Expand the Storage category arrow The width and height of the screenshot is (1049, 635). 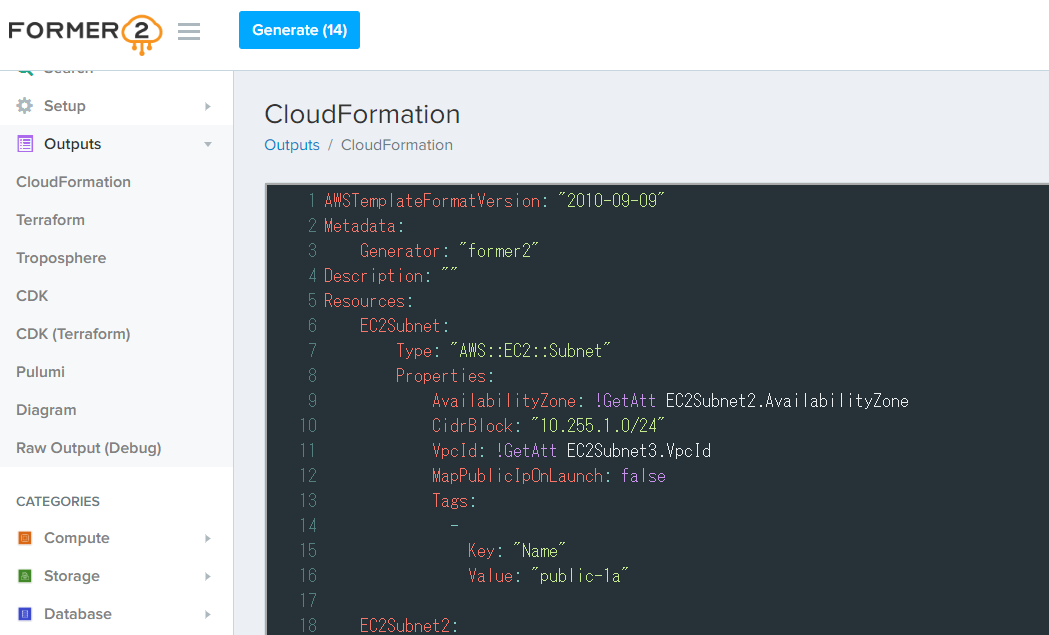pos(208,576)
